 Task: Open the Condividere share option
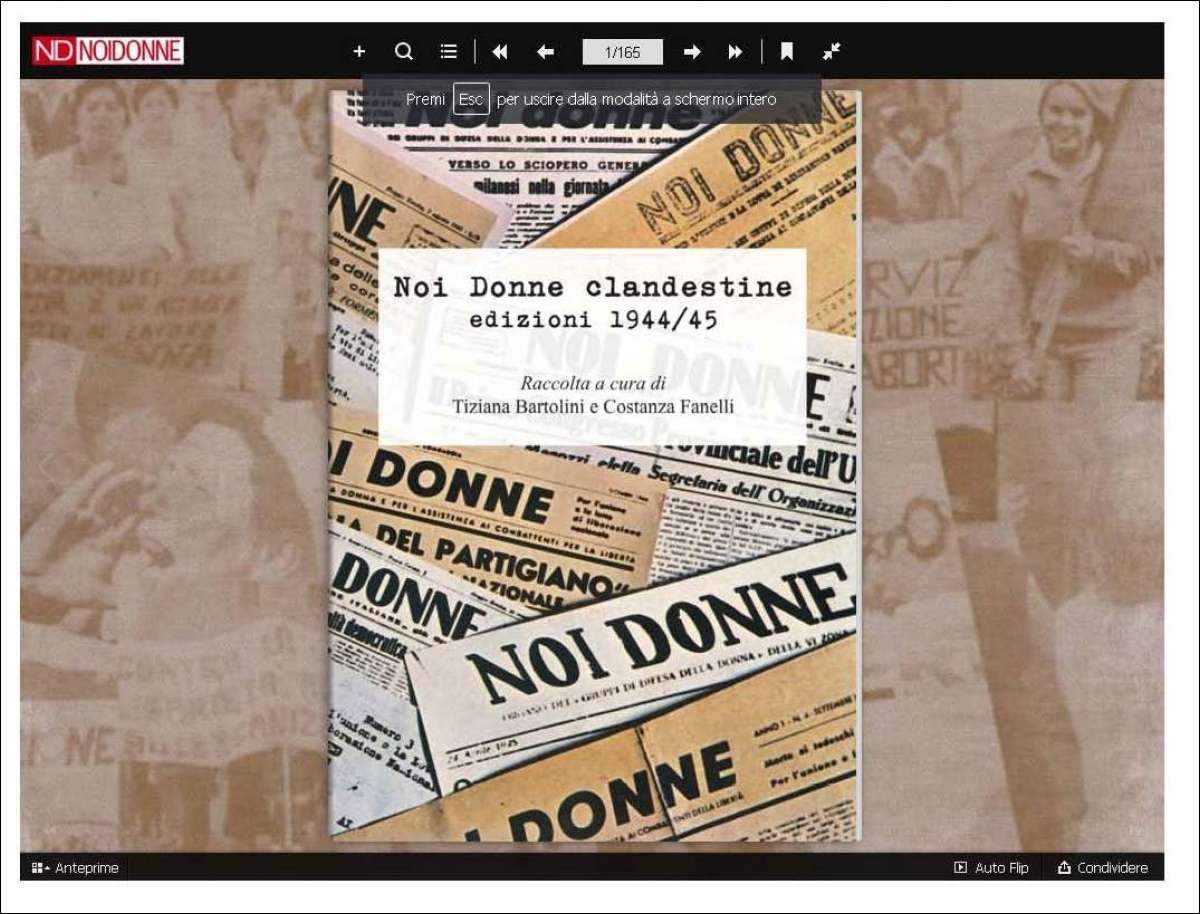[x=1103, y=868]
